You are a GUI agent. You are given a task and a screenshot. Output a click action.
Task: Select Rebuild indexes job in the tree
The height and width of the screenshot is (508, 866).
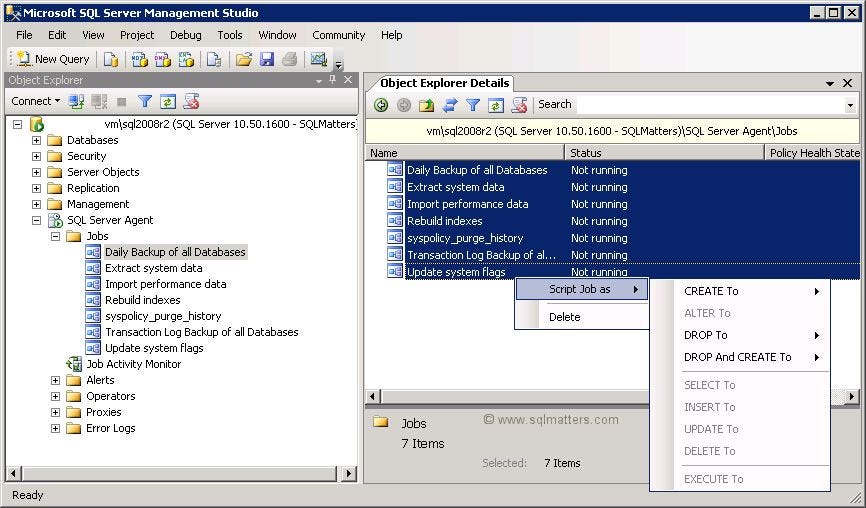pyautogui.click(x=142, y=300)
